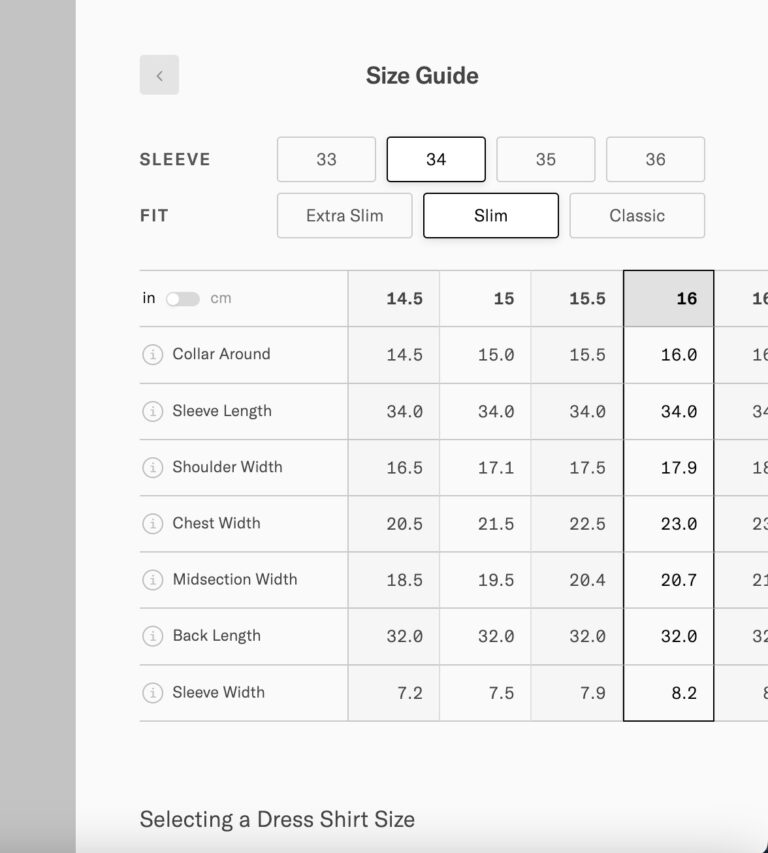Select the 15.5 size column header
Image resolution: width=768 pixels, height=853 pixels.
(578, 298)
